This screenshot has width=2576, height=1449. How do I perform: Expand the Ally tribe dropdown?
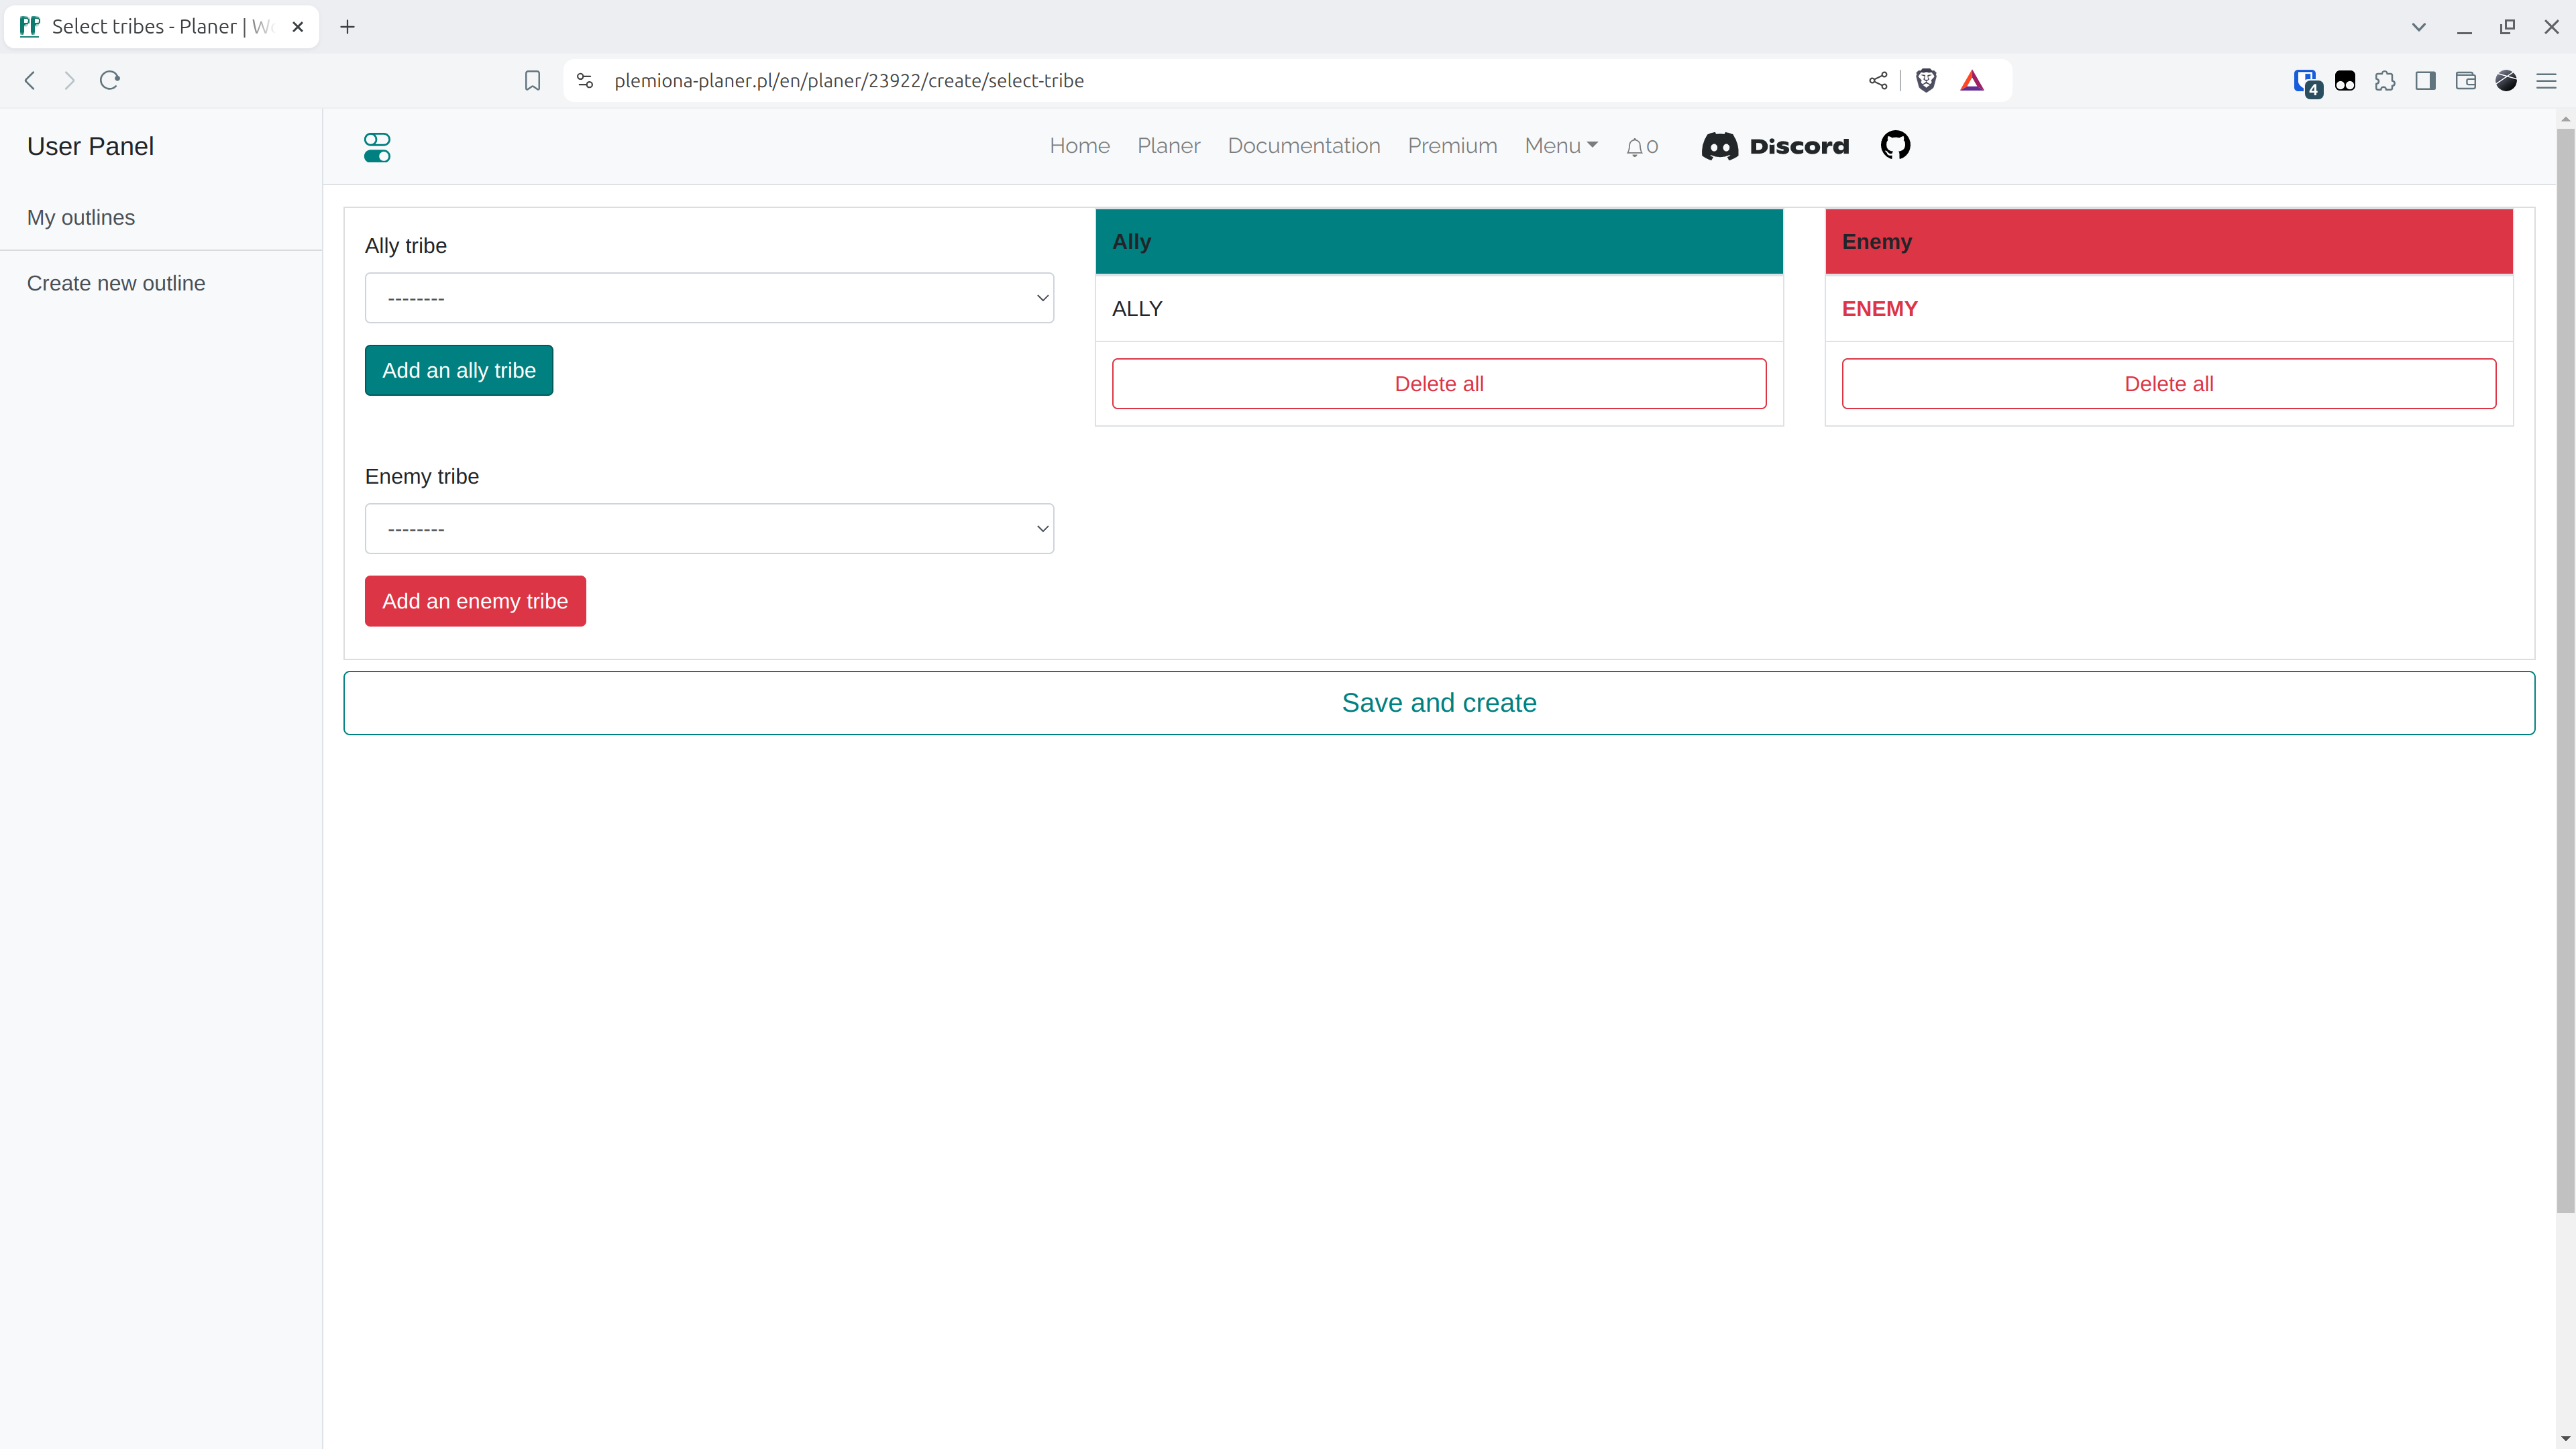coord(709,298)
